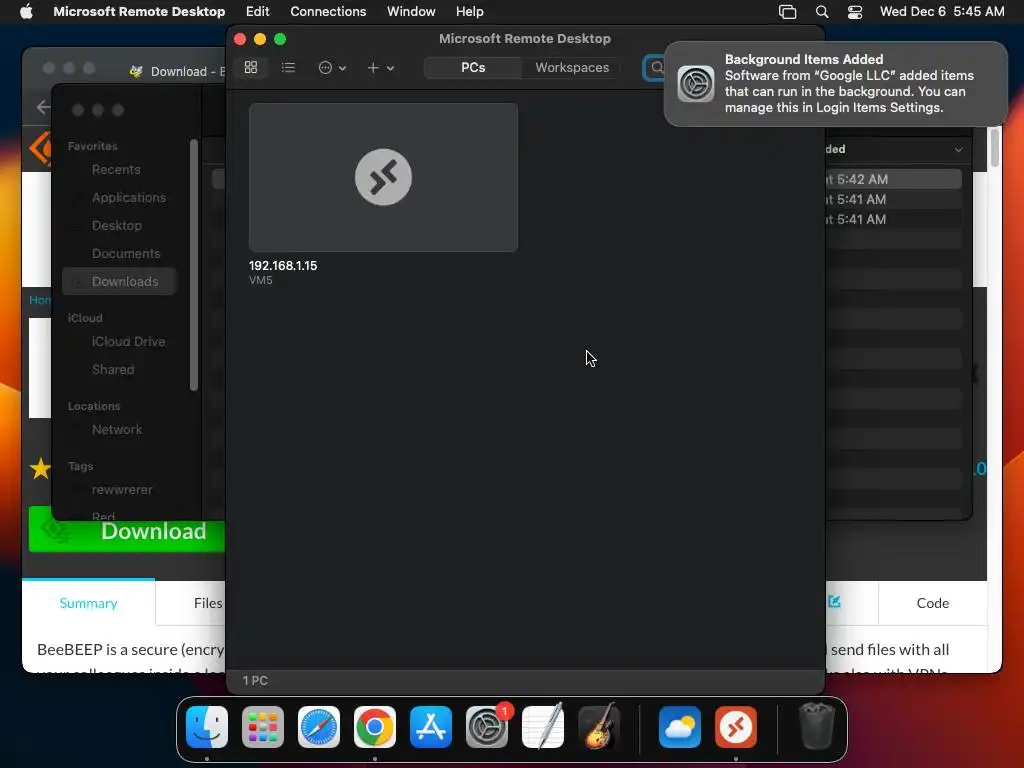
Task: Open Control Center in menu bar
Action: (855, 12)
